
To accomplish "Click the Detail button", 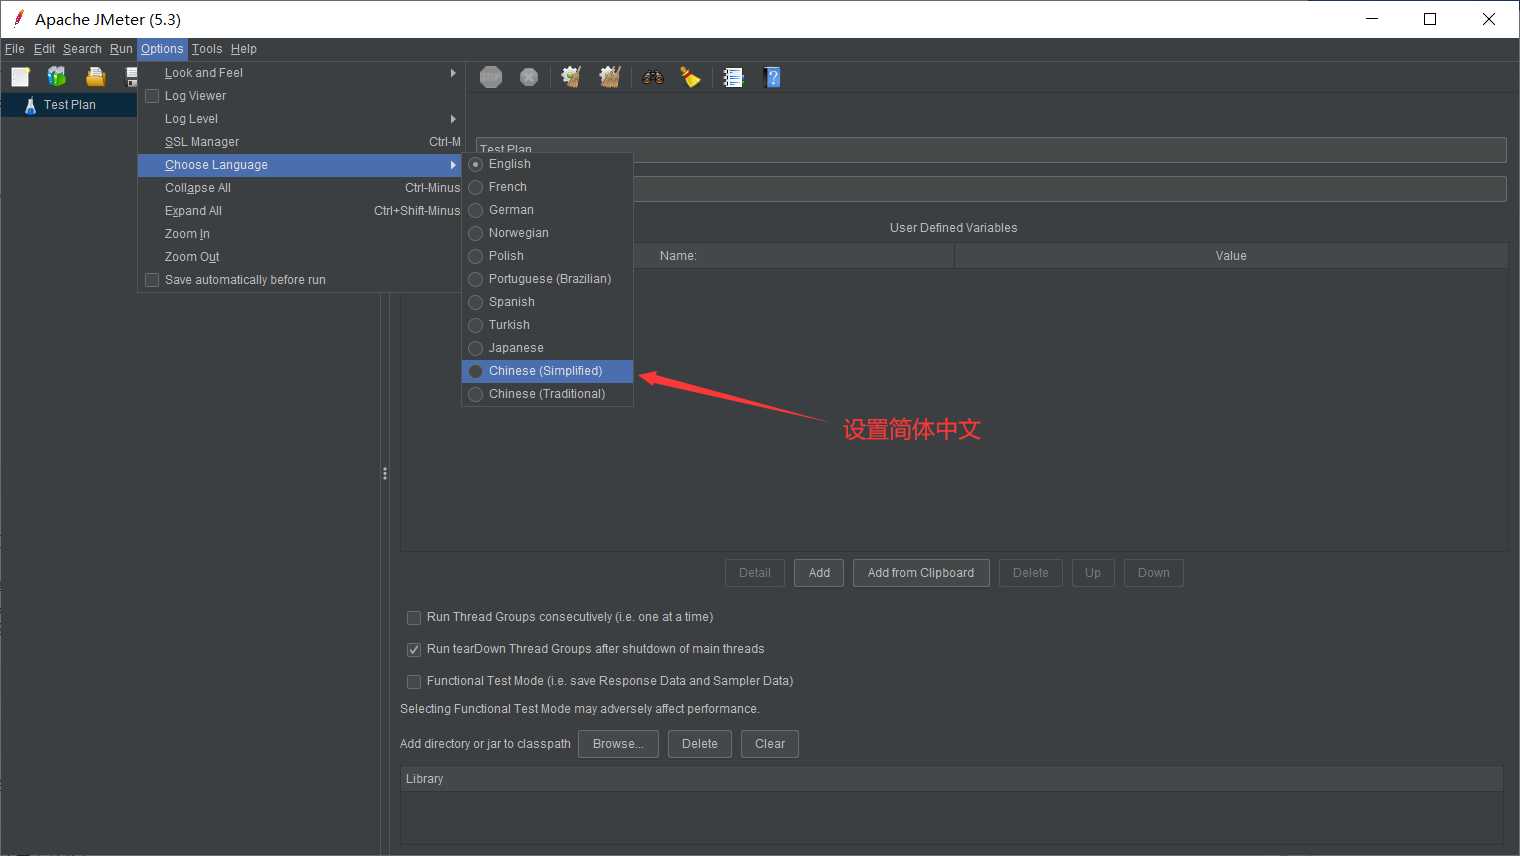I will point(755,573).
